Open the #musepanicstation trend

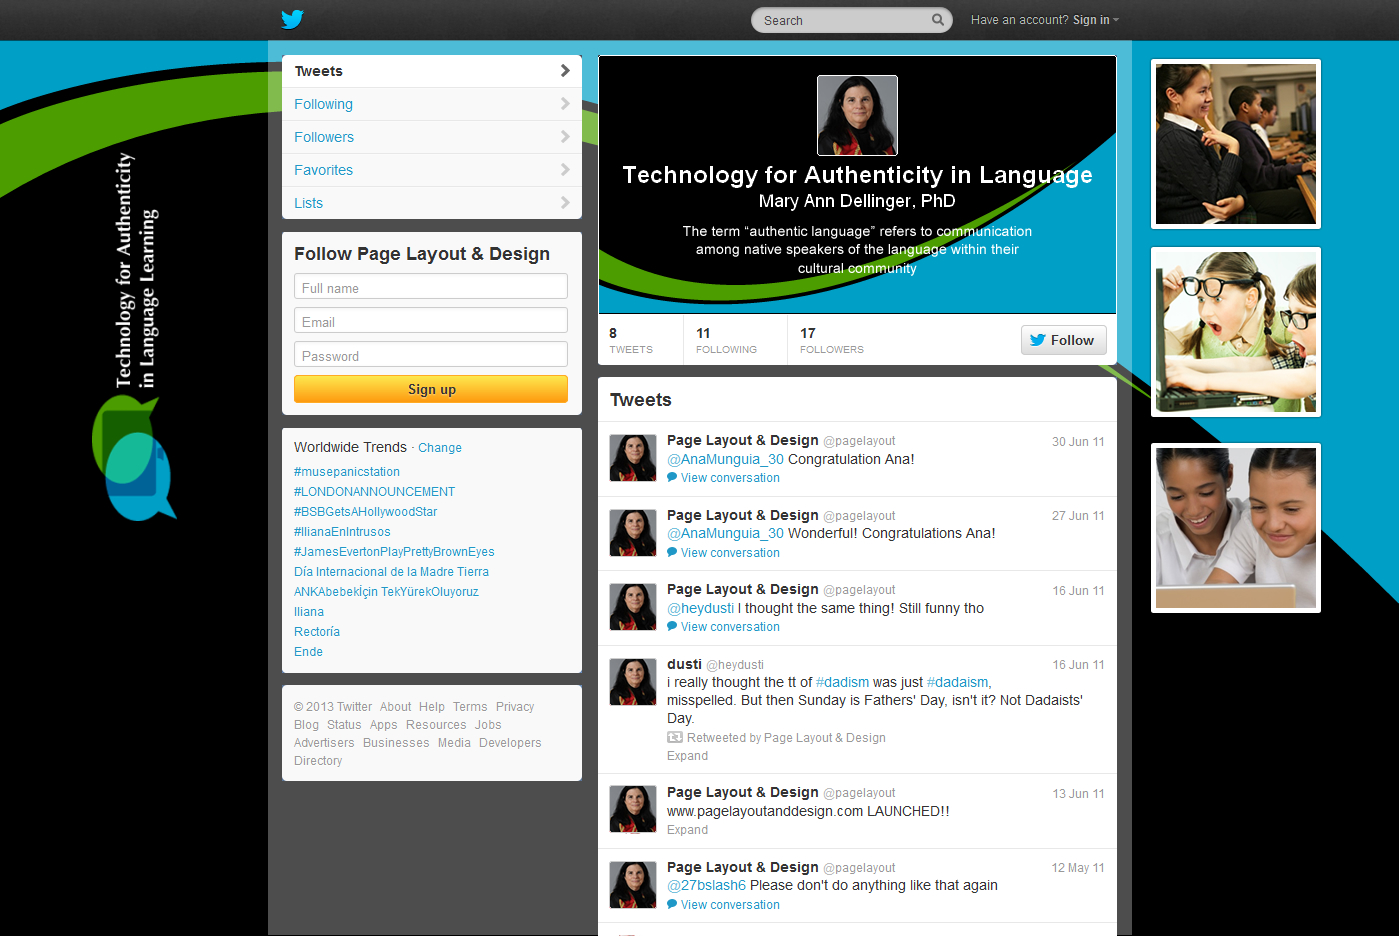[x=347, y=472]
